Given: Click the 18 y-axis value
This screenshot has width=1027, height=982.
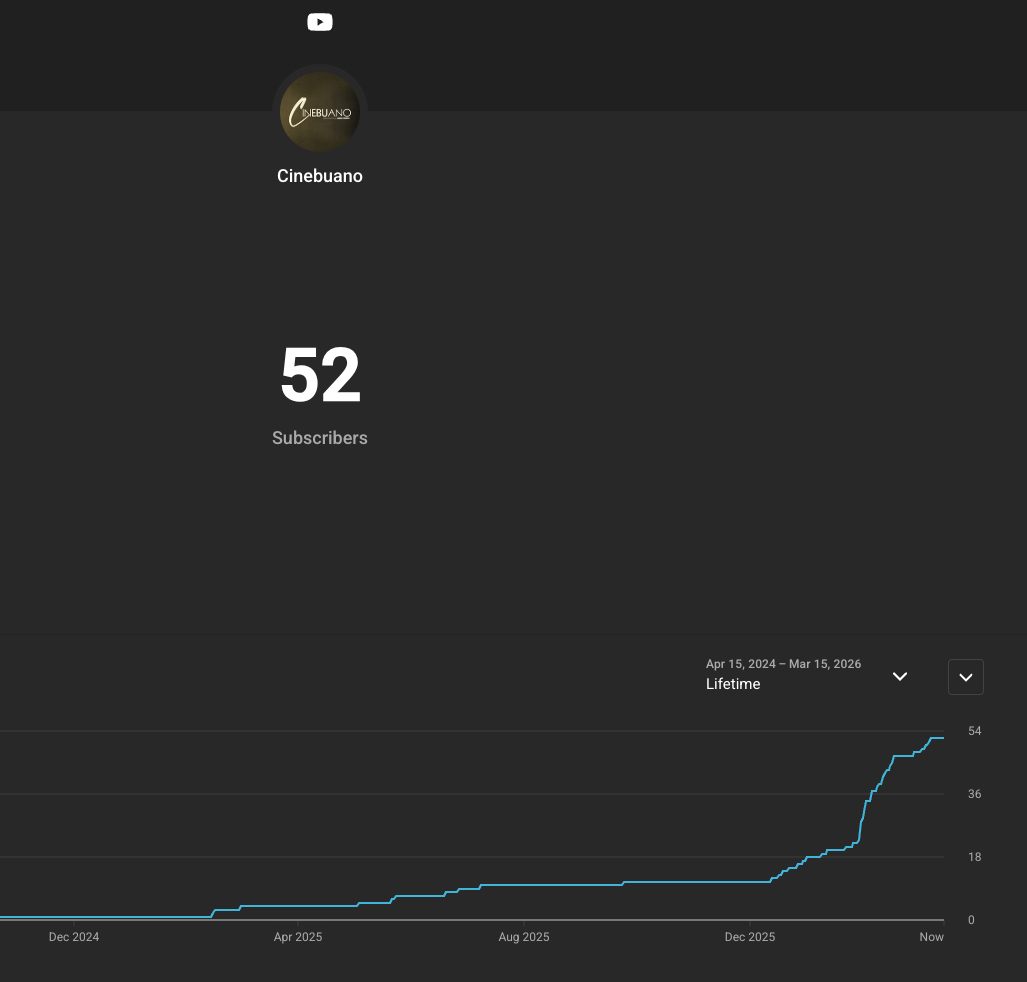Looking at the screenshot, I should tap(975, 857).
